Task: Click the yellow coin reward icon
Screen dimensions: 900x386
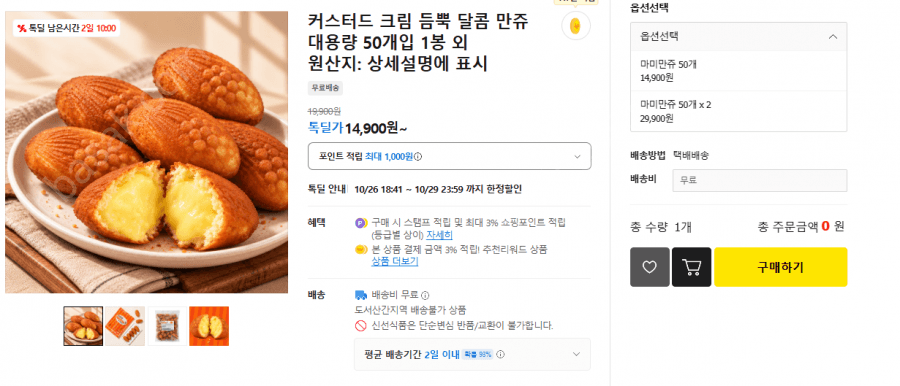Action: tap(576, 26)
